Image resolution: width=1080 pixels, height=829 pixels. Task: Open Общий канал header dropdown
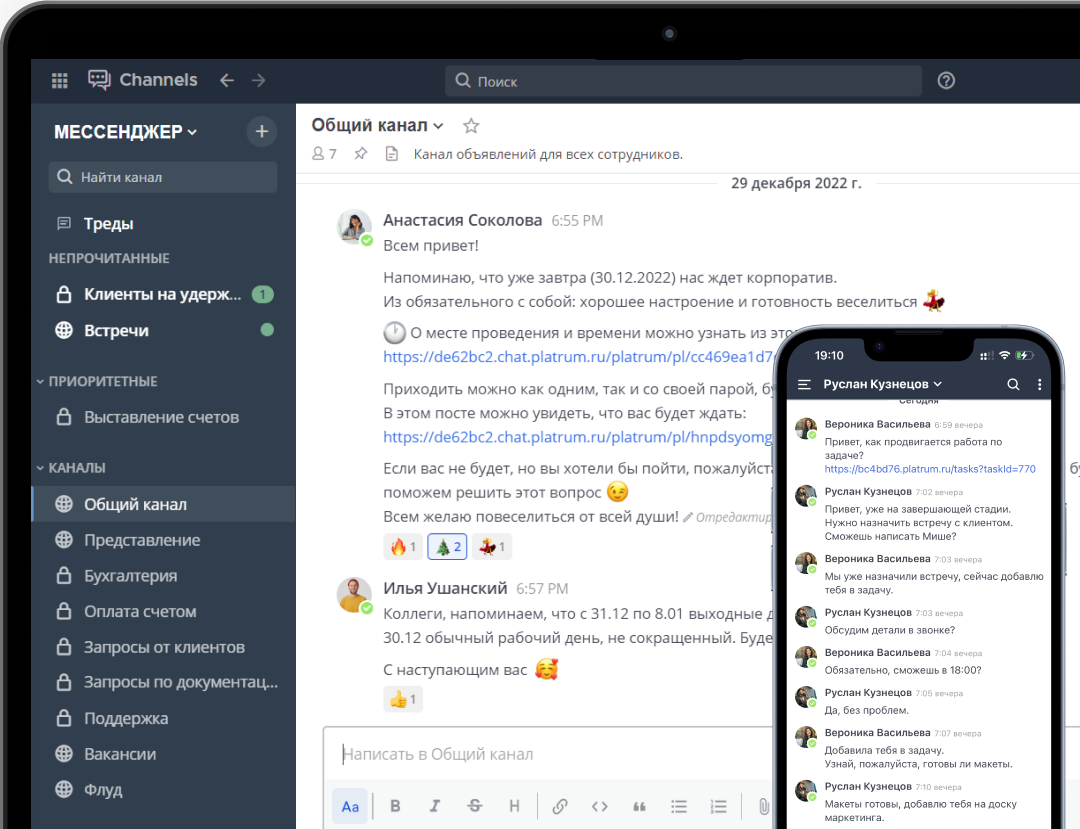pyautogui.click(x=377, y=125)
